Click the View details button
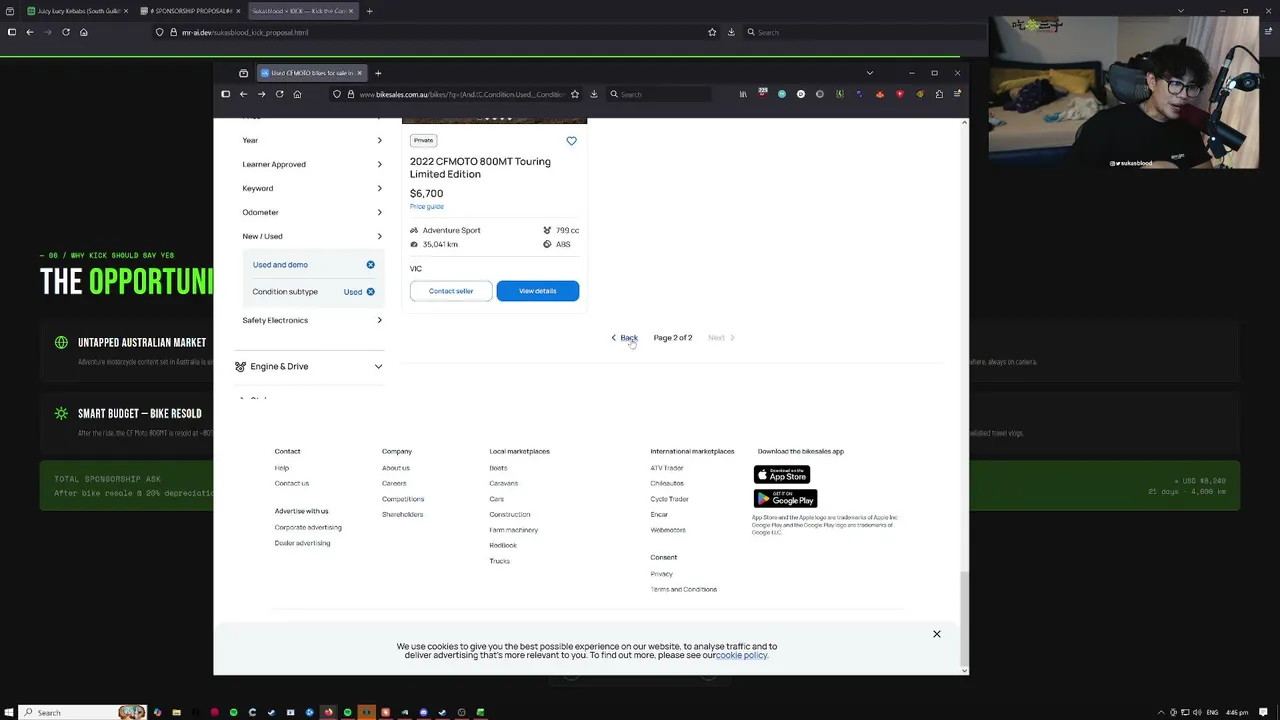 coord(537,291)
